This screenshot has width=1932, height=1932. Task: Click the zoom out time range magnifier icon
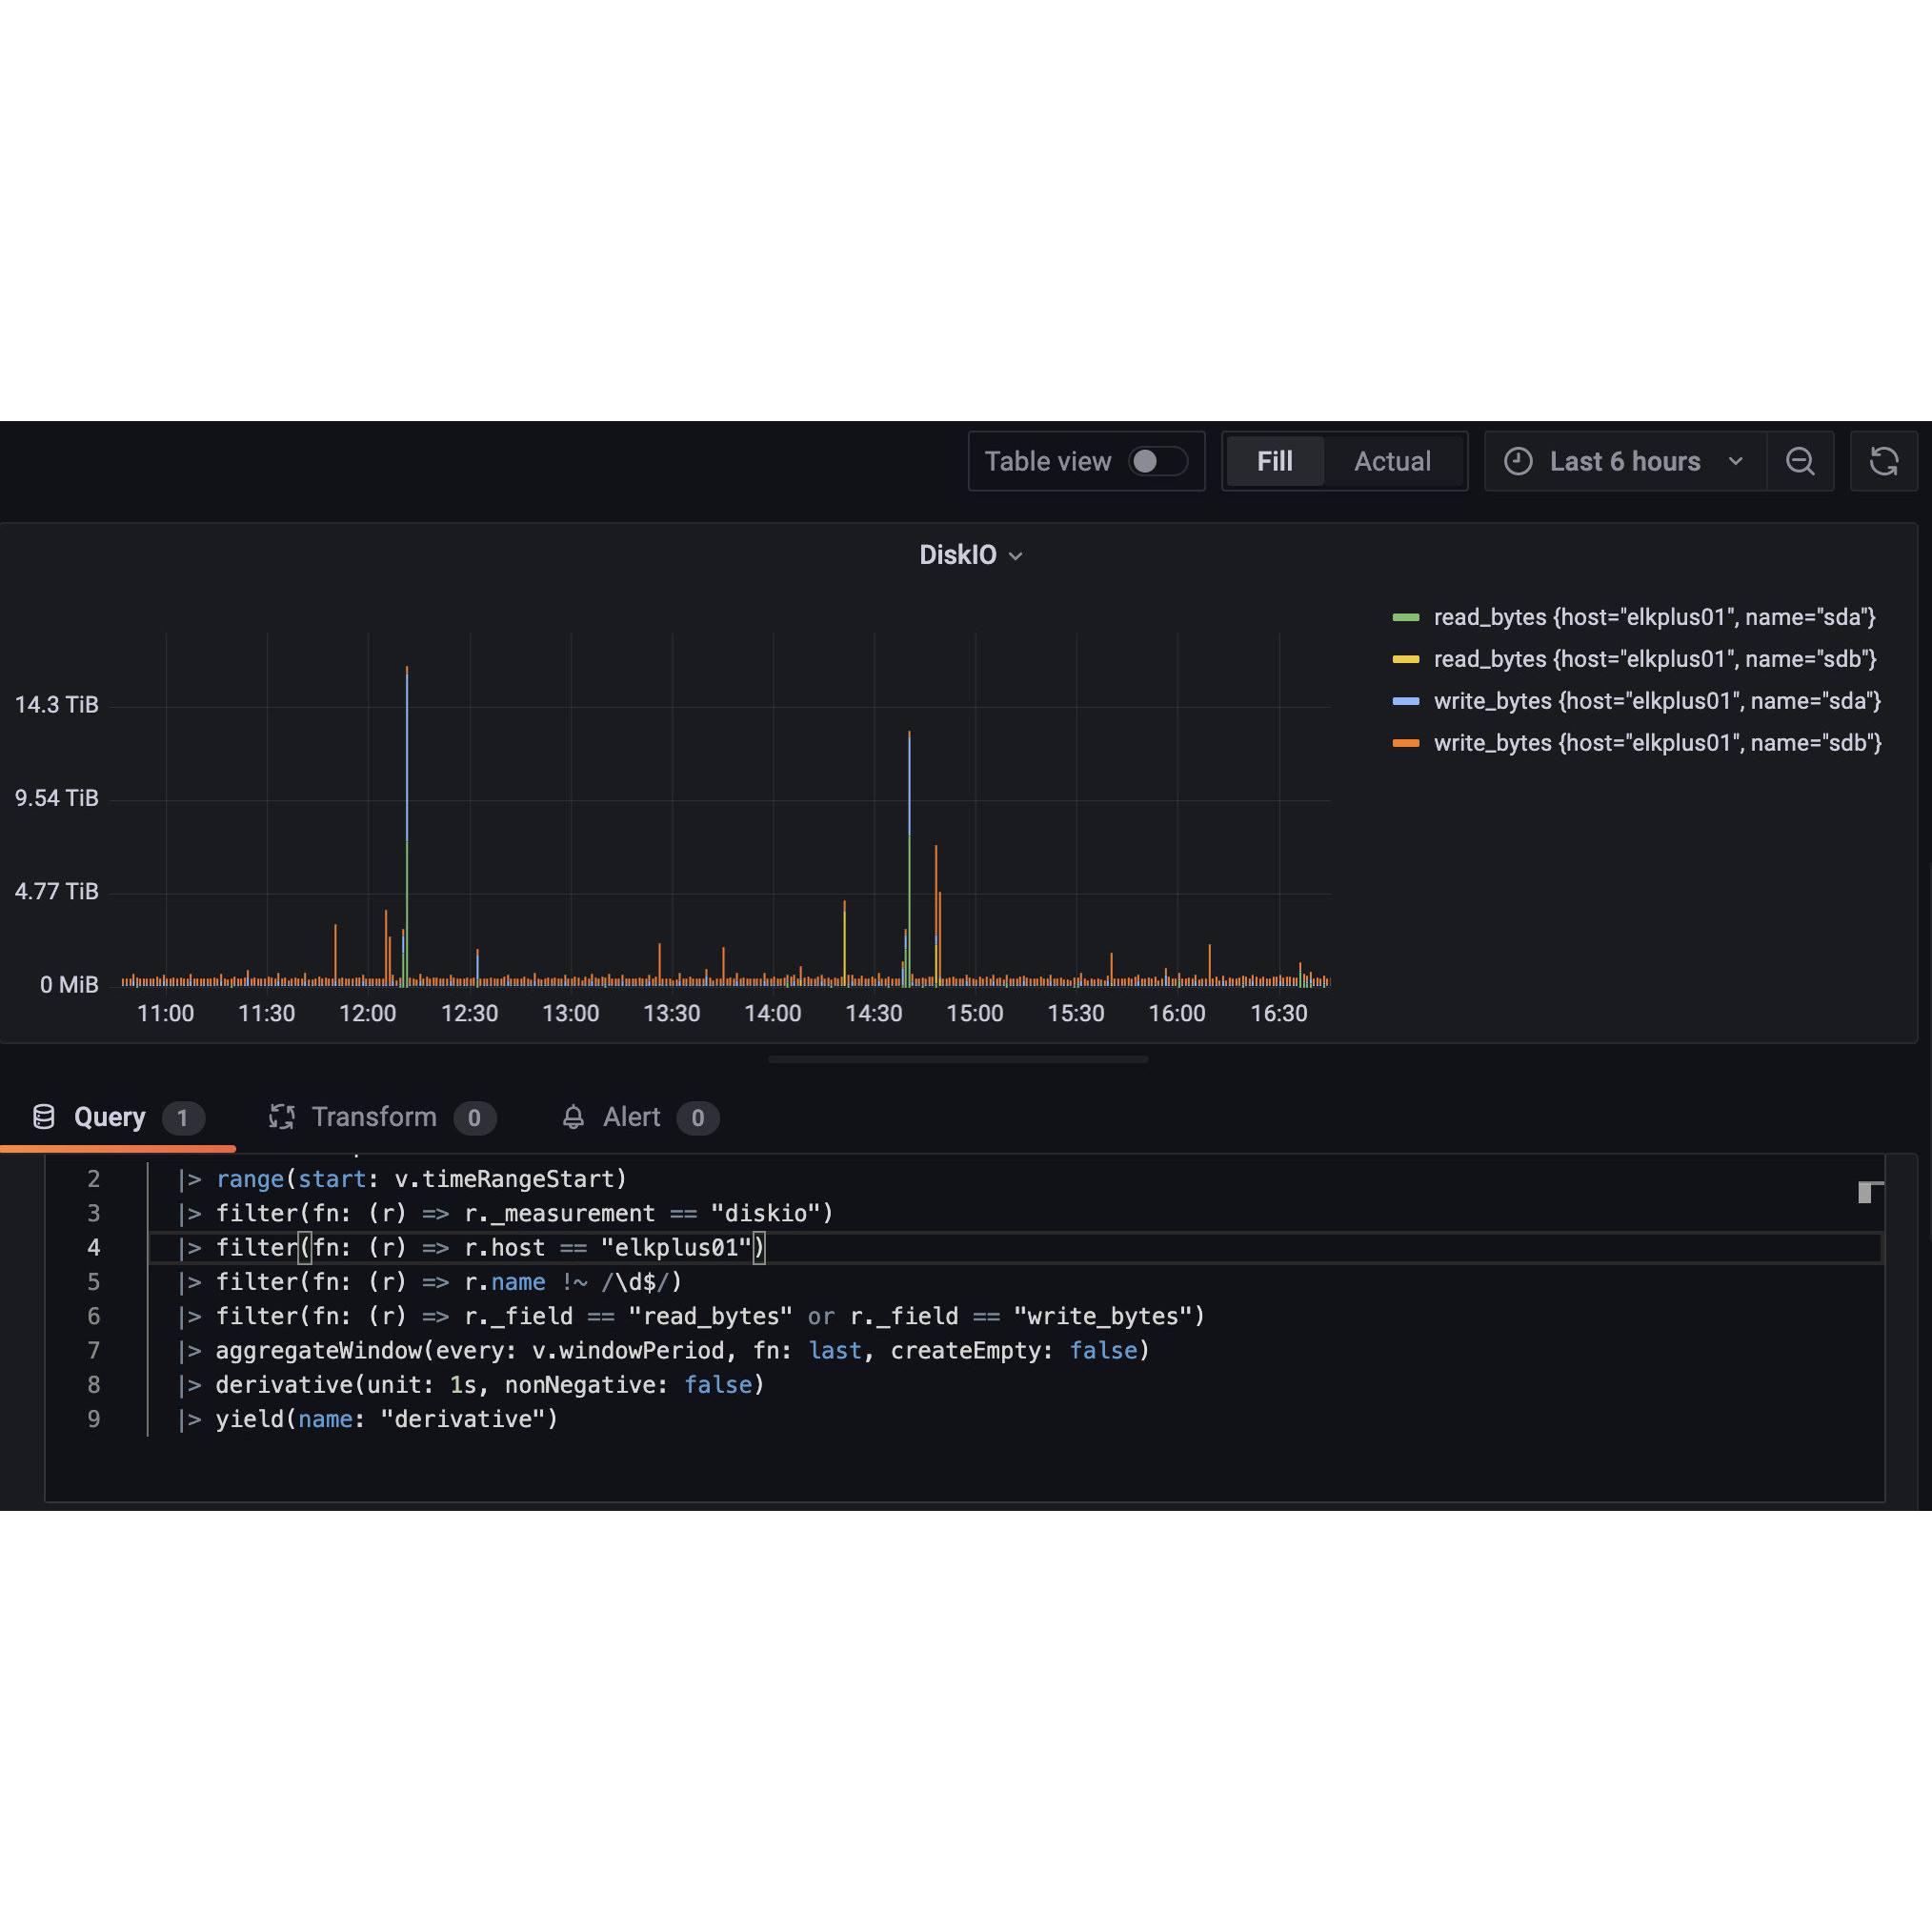point(1800,461)
